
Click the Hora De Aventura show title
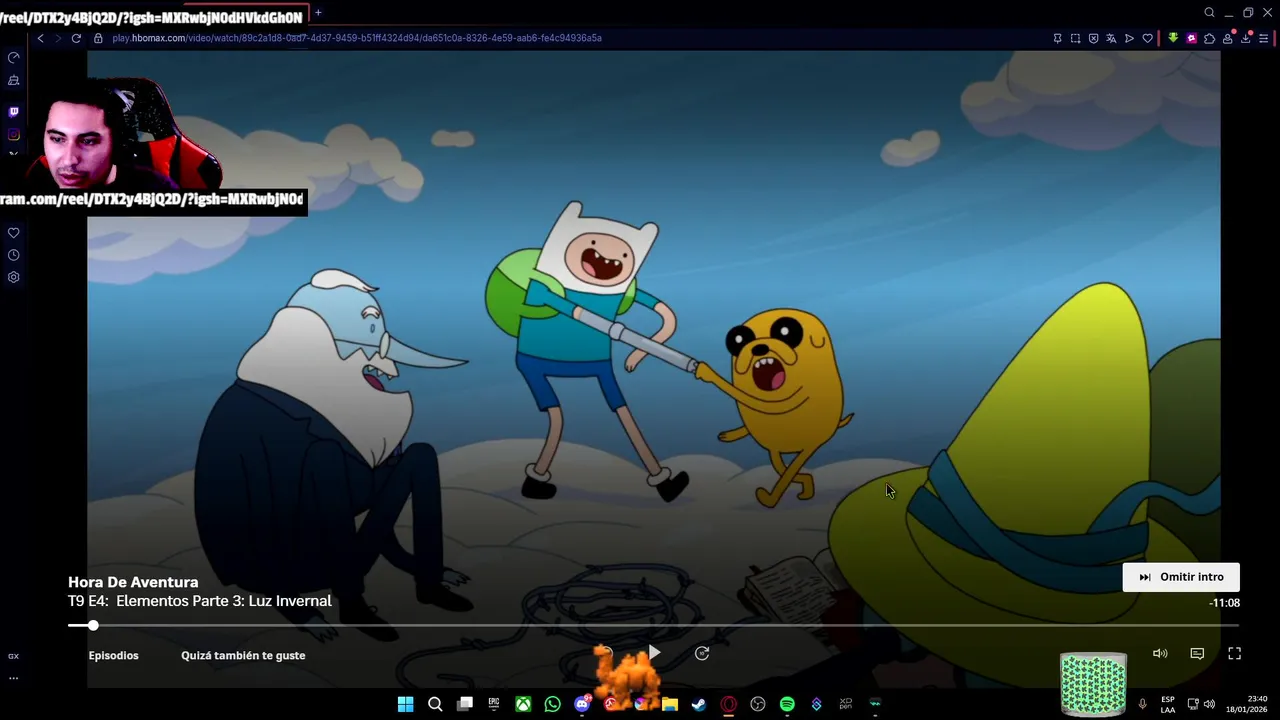133,582
